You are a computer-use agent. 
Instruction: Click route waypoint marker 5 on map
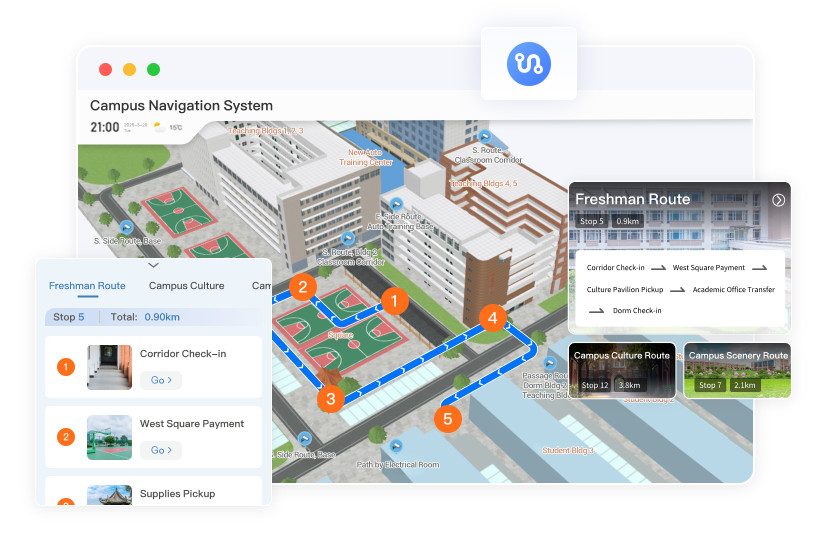(x=448, y=419)
